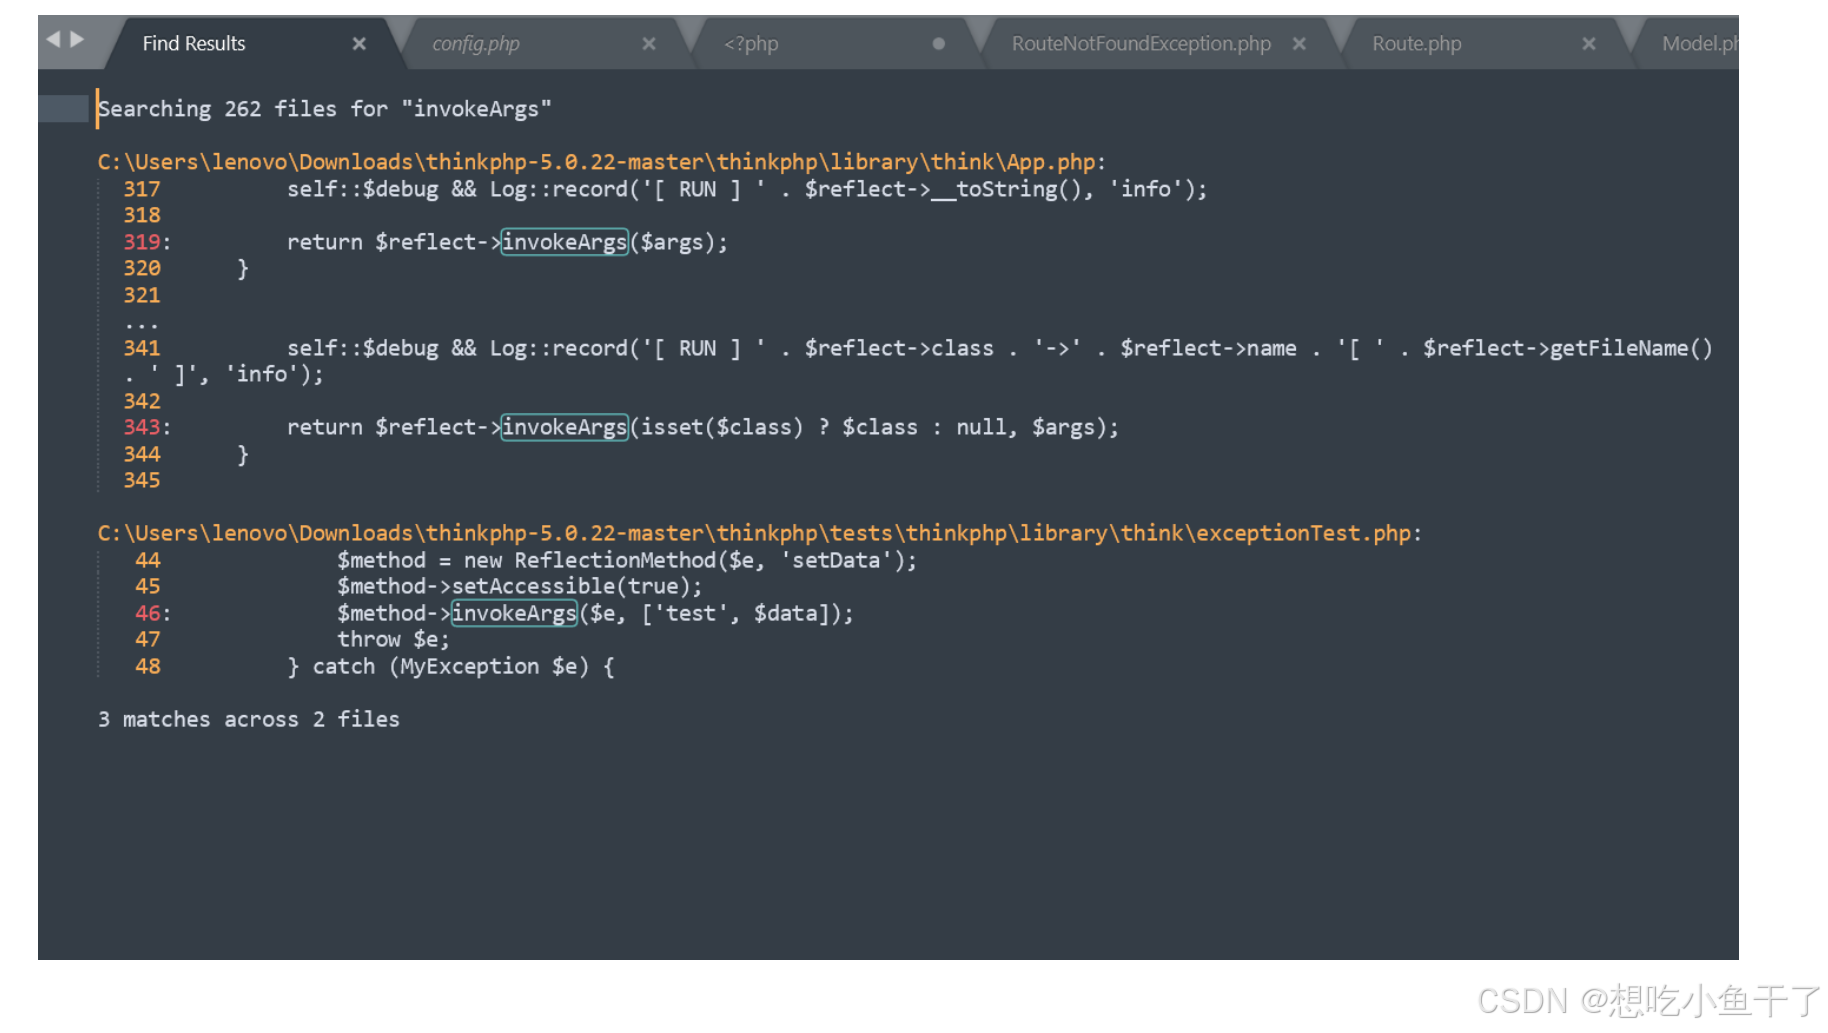The image size is (1828, 1033).
Task: Click line number 48
Action: (148, 666)
